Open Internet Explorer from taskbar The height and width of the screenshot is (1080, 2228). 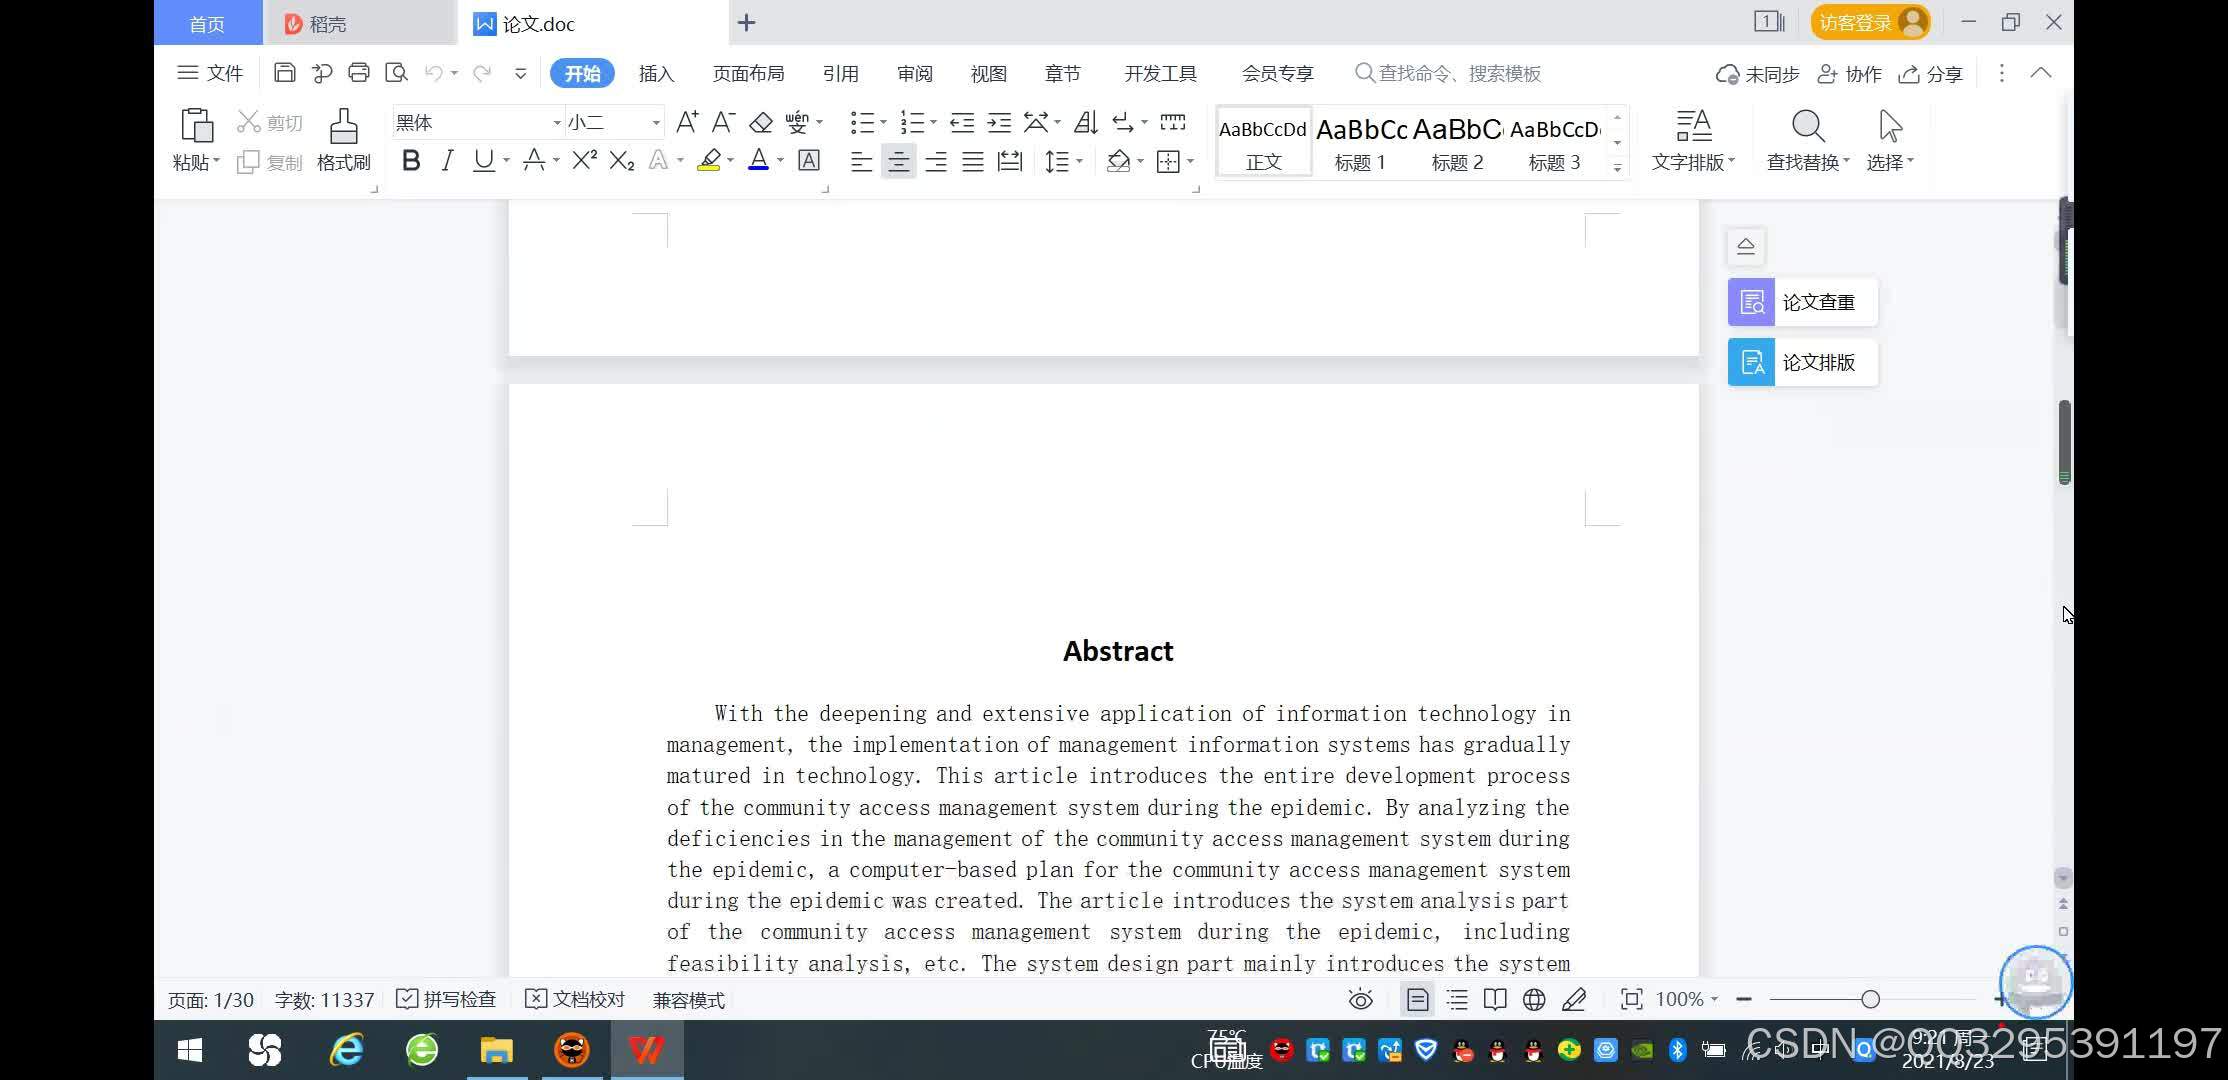pos(346,1050)
